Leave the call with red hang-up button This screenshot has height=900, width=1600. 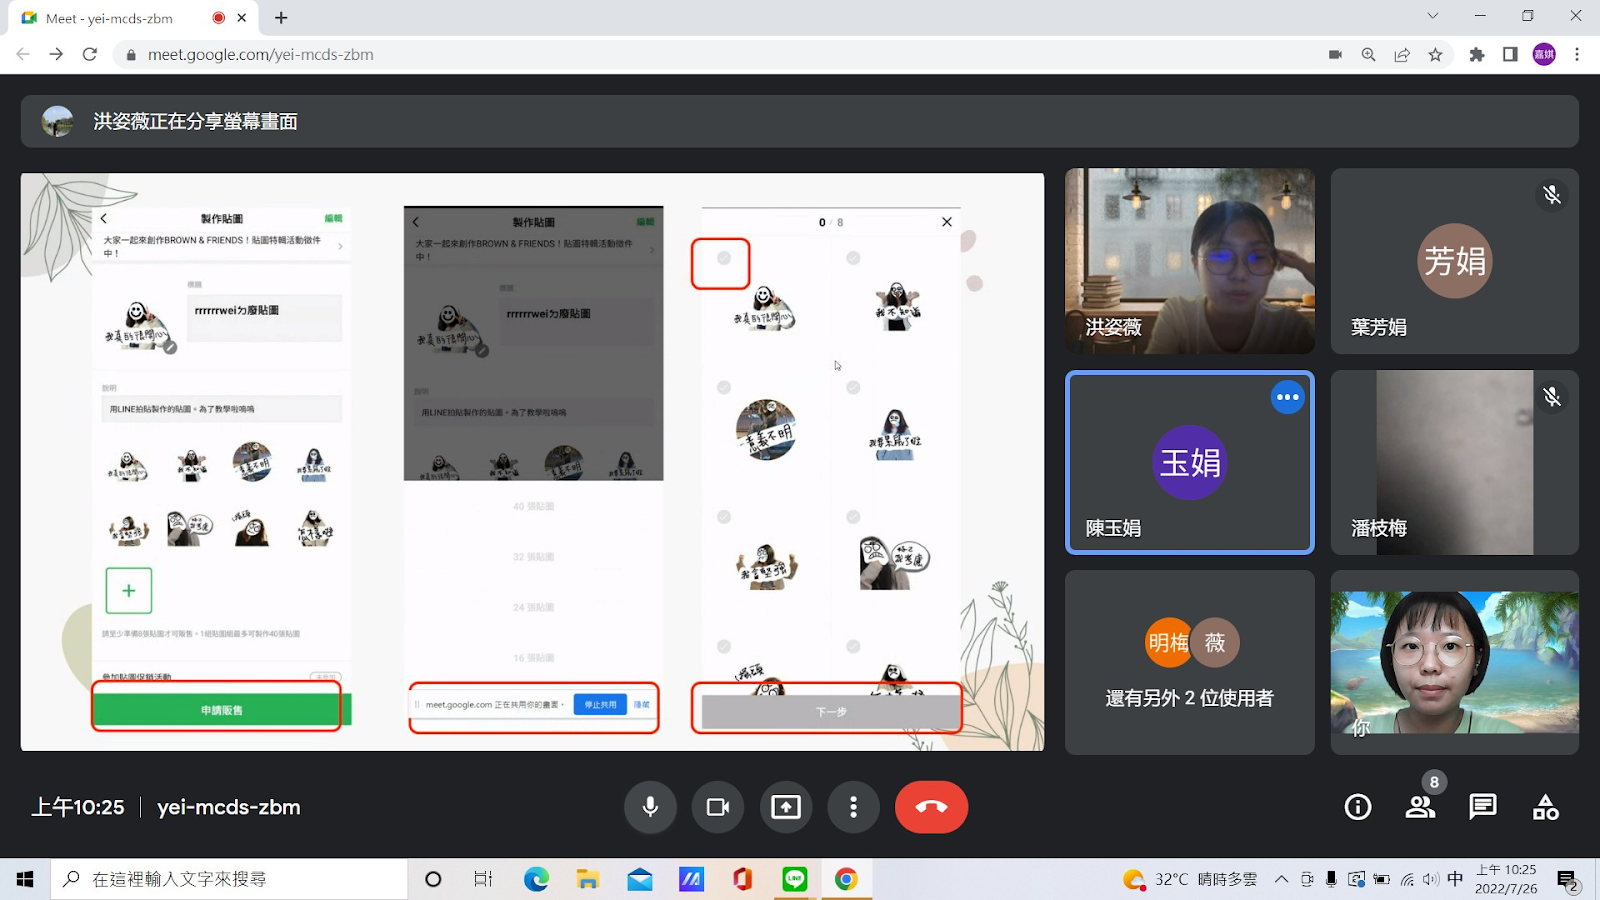[931, 807]
